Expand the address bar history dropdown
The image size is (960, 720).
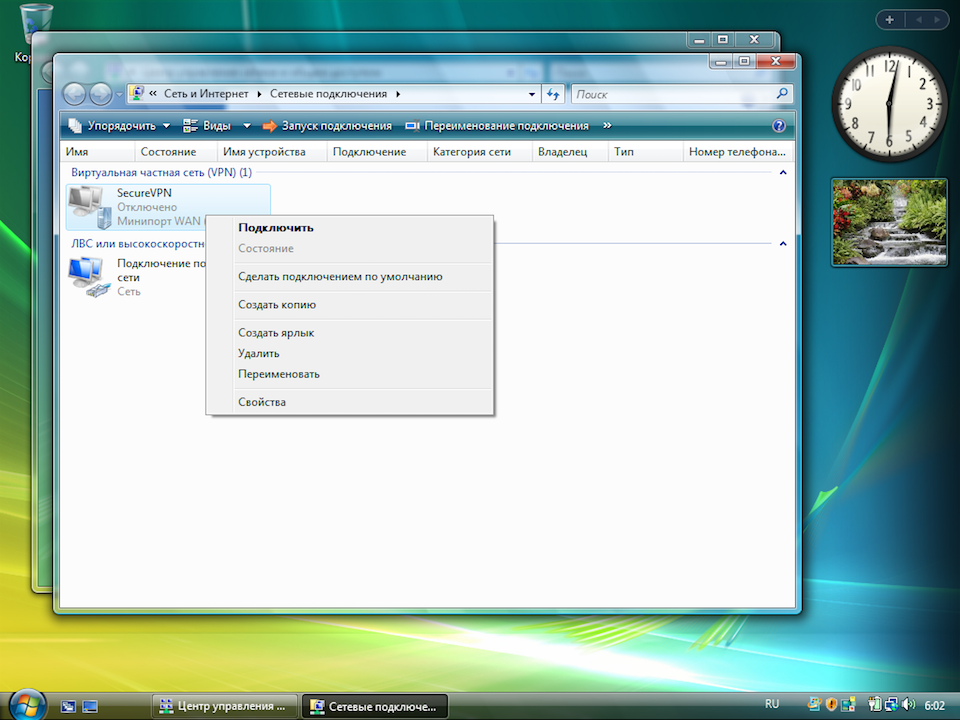pos(532,94)
